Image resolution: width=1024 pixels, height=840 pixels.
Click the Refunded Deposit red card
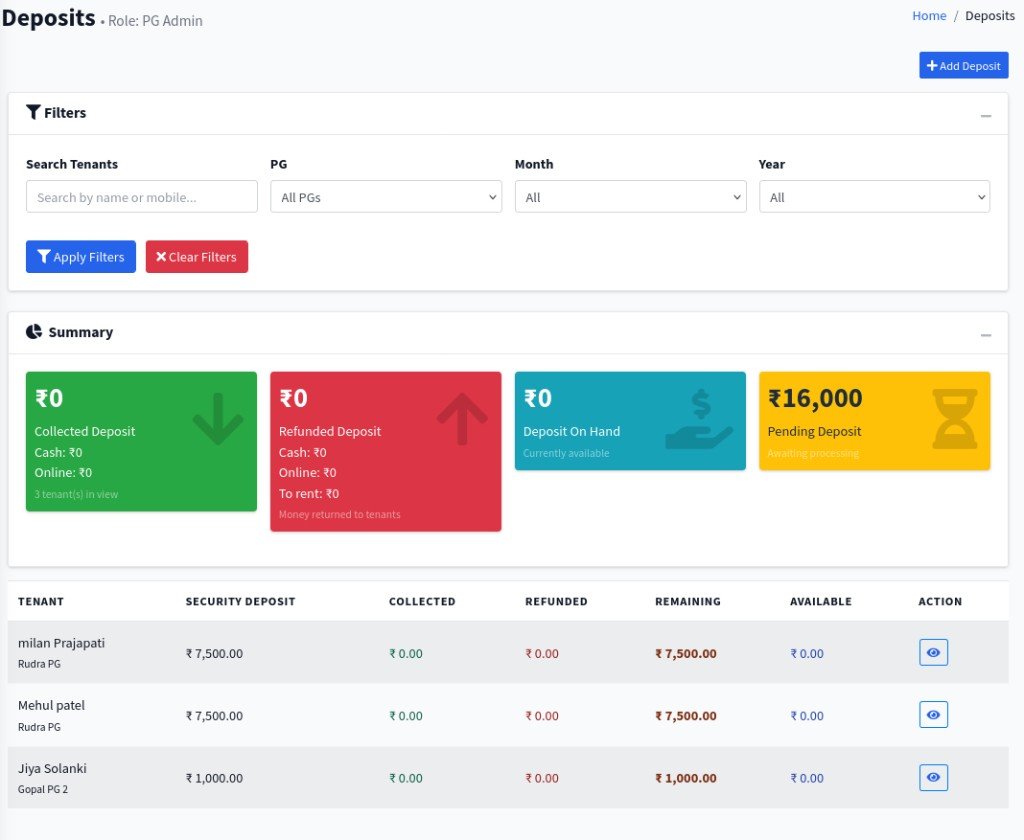pos(386,451)
